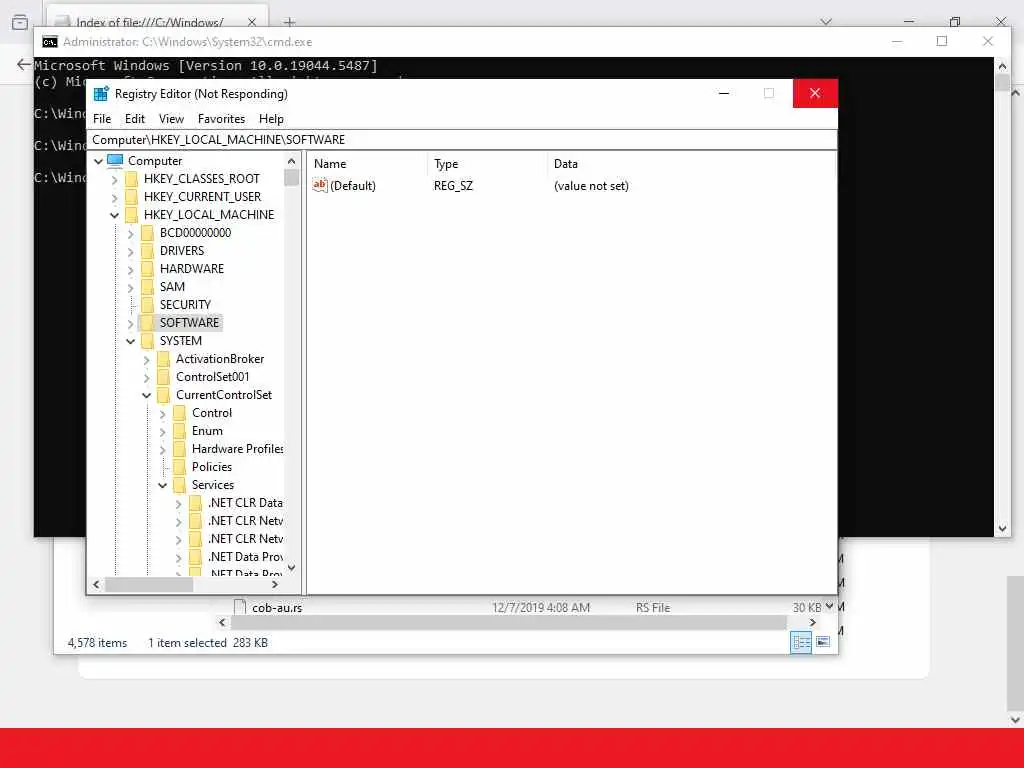The width and height of the screenshot is (1024, 768).
Task: Click the Hardware Profiles folder icon
Action: 180,449
